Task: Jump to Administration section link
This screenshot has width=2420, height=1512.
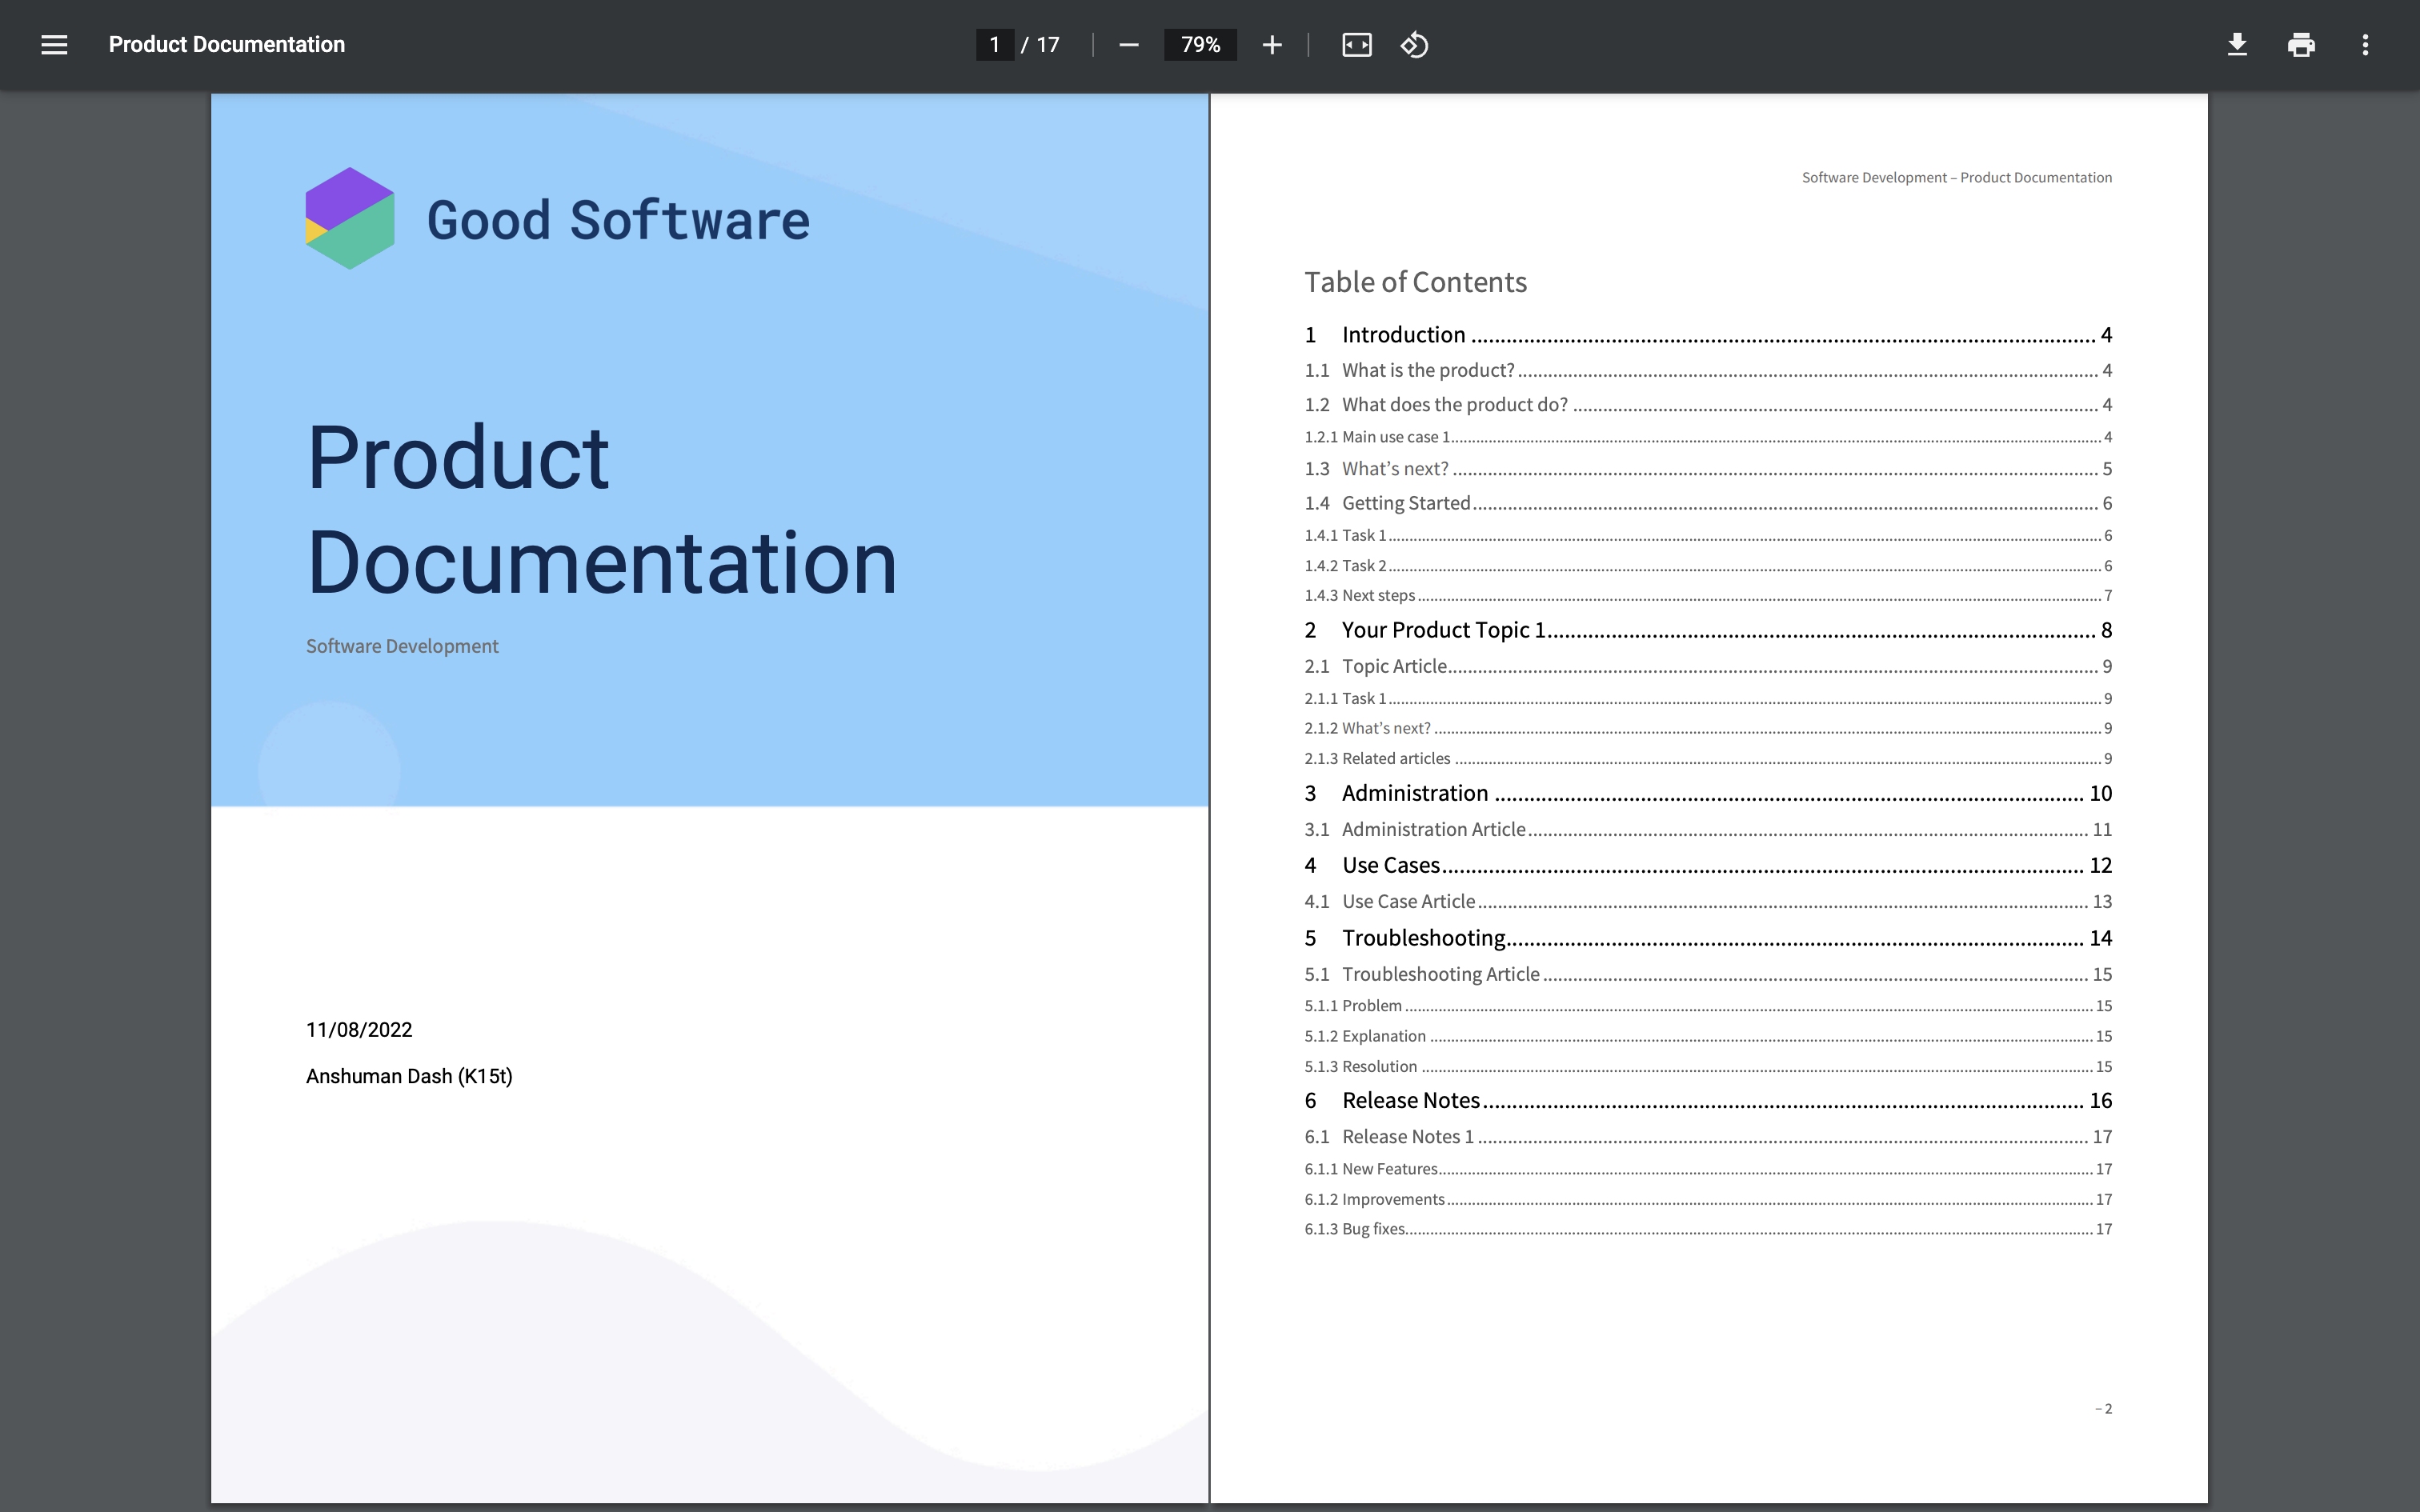Action: click(1414, 793)
